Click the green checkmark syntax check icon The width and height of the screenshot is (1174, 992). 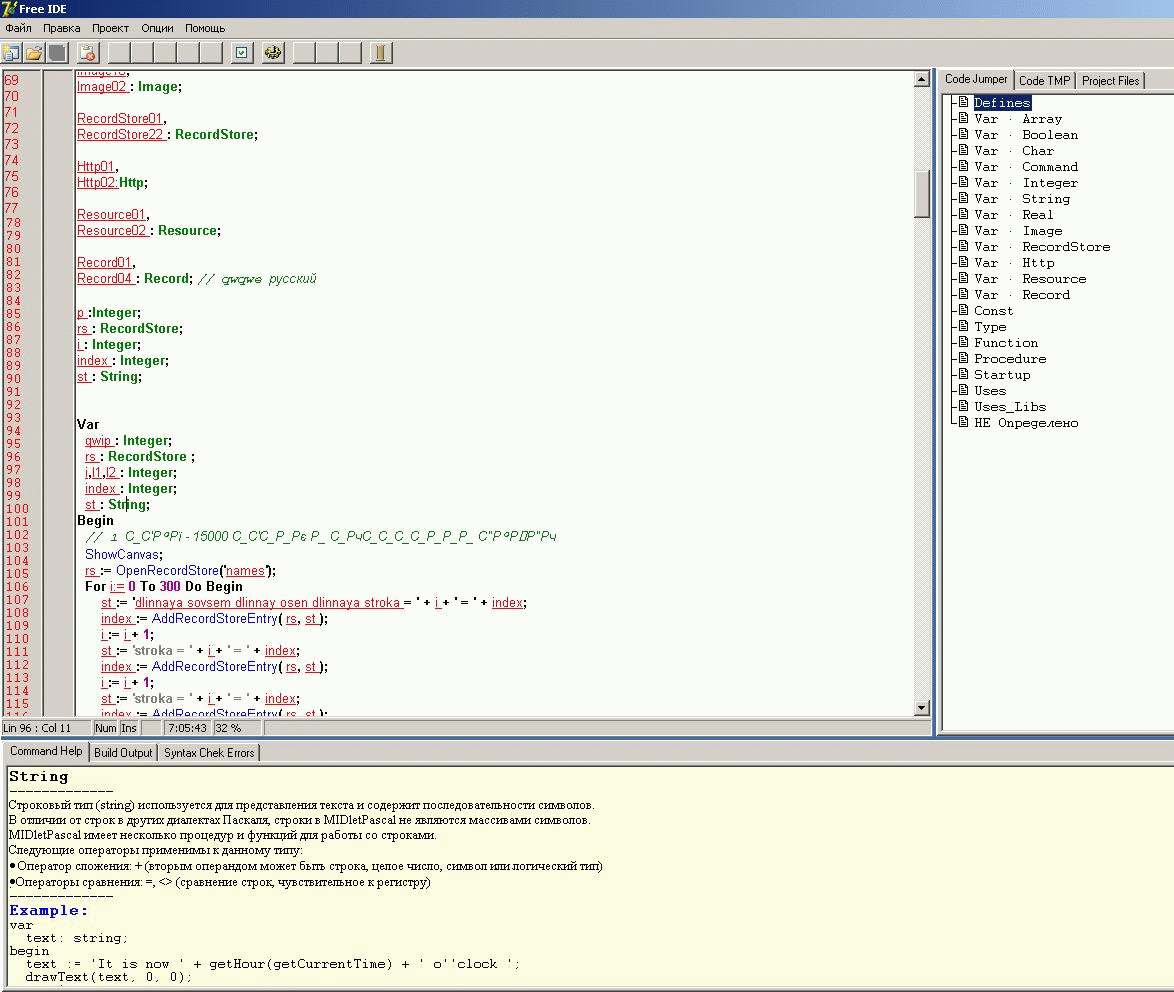[241, 53]
